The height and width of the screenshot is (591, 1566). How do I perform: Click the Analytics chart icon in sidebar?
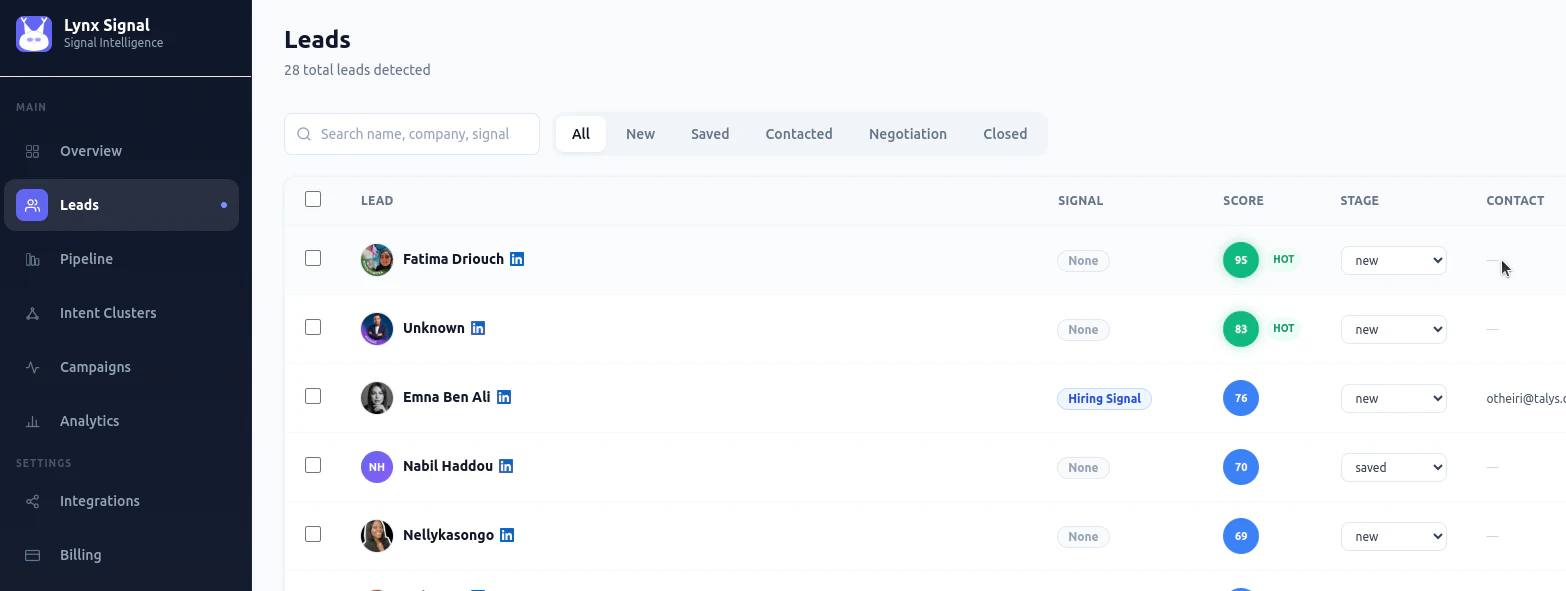point(32,421)
